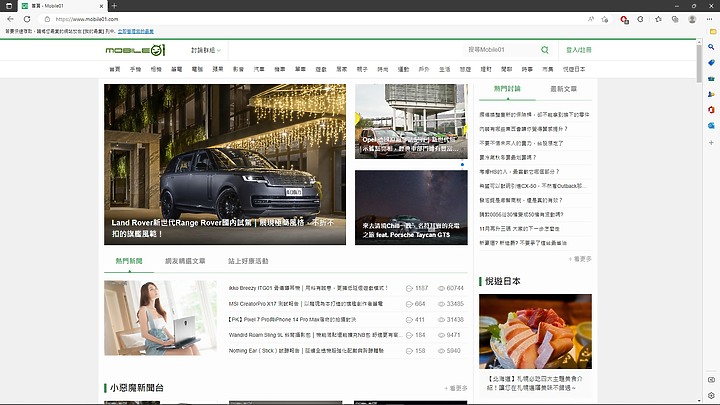Add a sidebar app with the plus icon
The height and width of the screenshot is (405, 720).
pyautogui.click(x=711, y=143)
